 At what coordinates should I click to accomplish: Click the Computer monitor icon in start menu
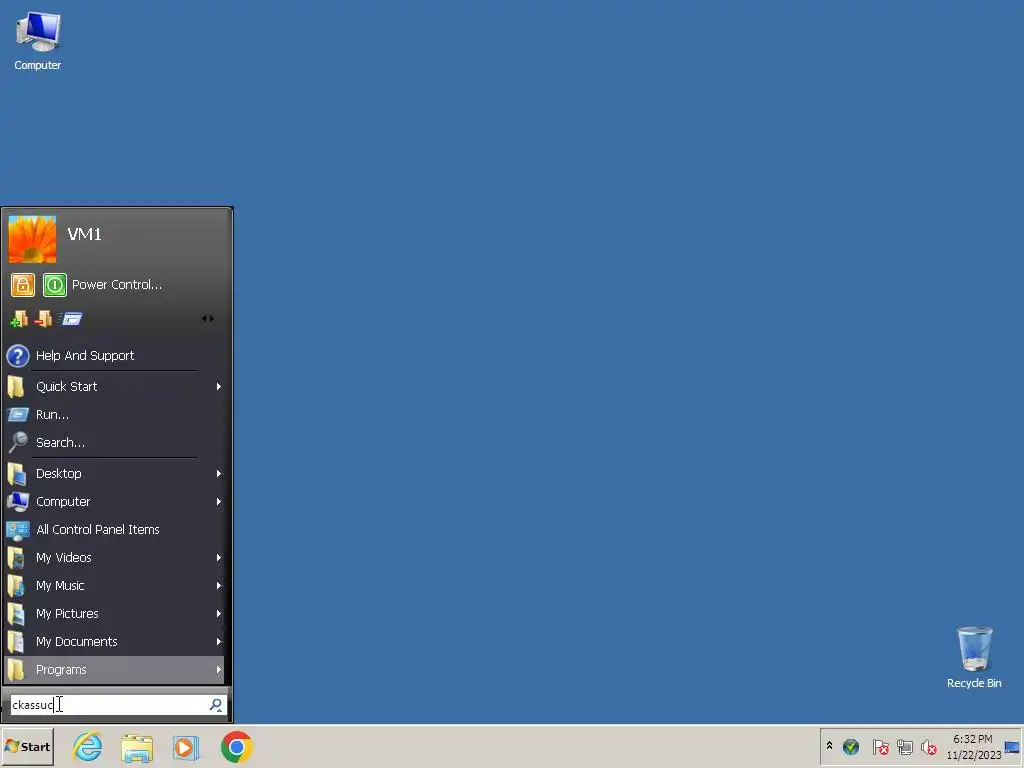18,502
